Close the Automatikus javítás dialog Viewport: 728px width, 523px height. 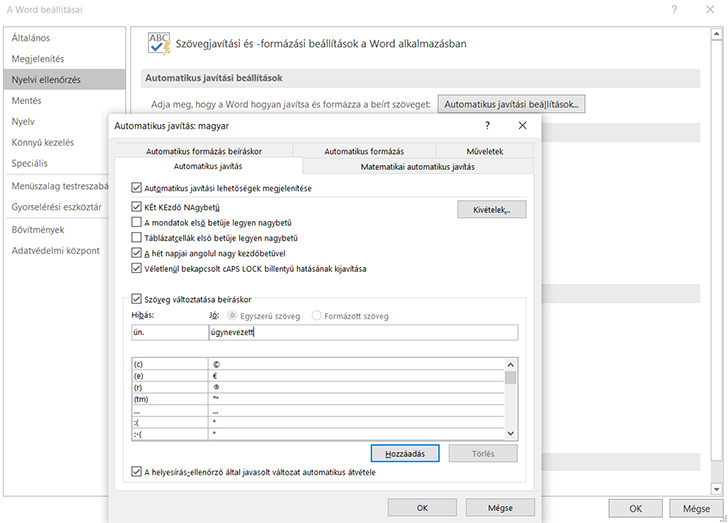click(522, 126)
